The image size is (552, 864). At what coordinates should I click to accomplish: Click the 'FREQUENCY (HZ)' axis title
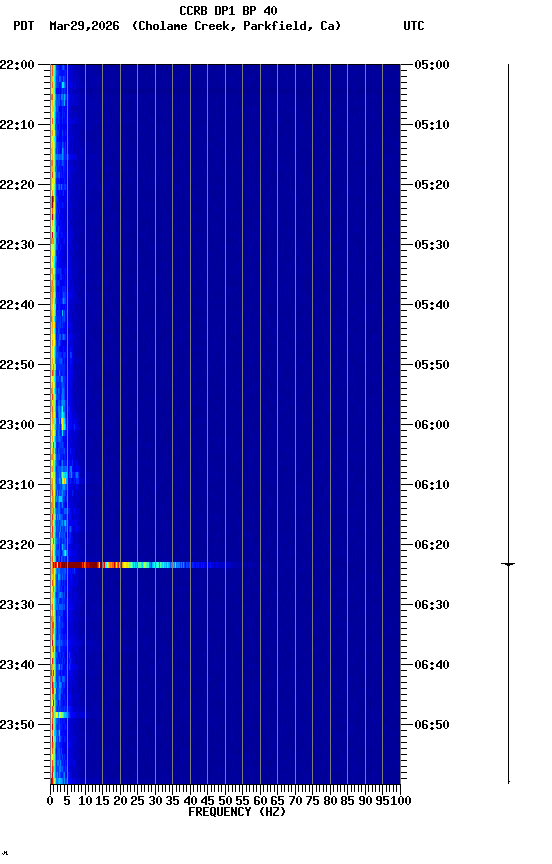click(237, 812)
